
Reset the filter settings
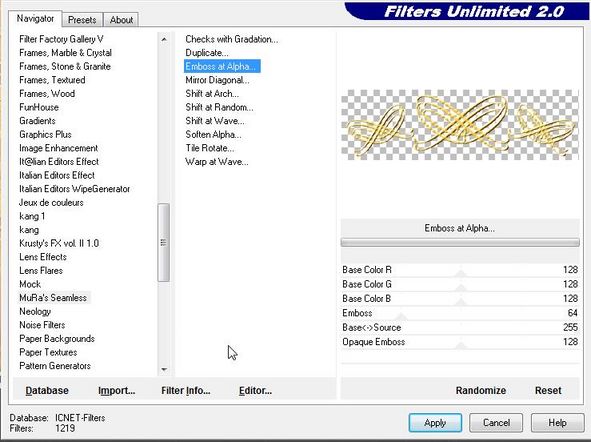[x=548, y=390]
